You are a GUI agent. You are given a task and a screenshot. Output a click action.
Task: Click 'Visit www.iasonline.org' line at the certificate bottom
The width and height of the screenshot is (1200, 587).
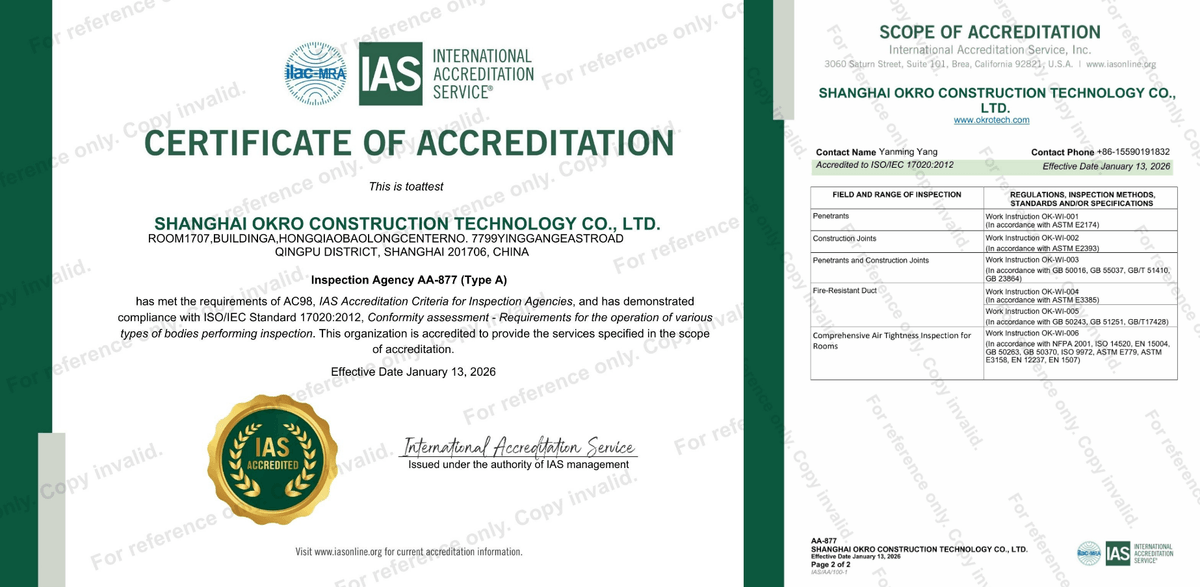(x=408, y=552)
